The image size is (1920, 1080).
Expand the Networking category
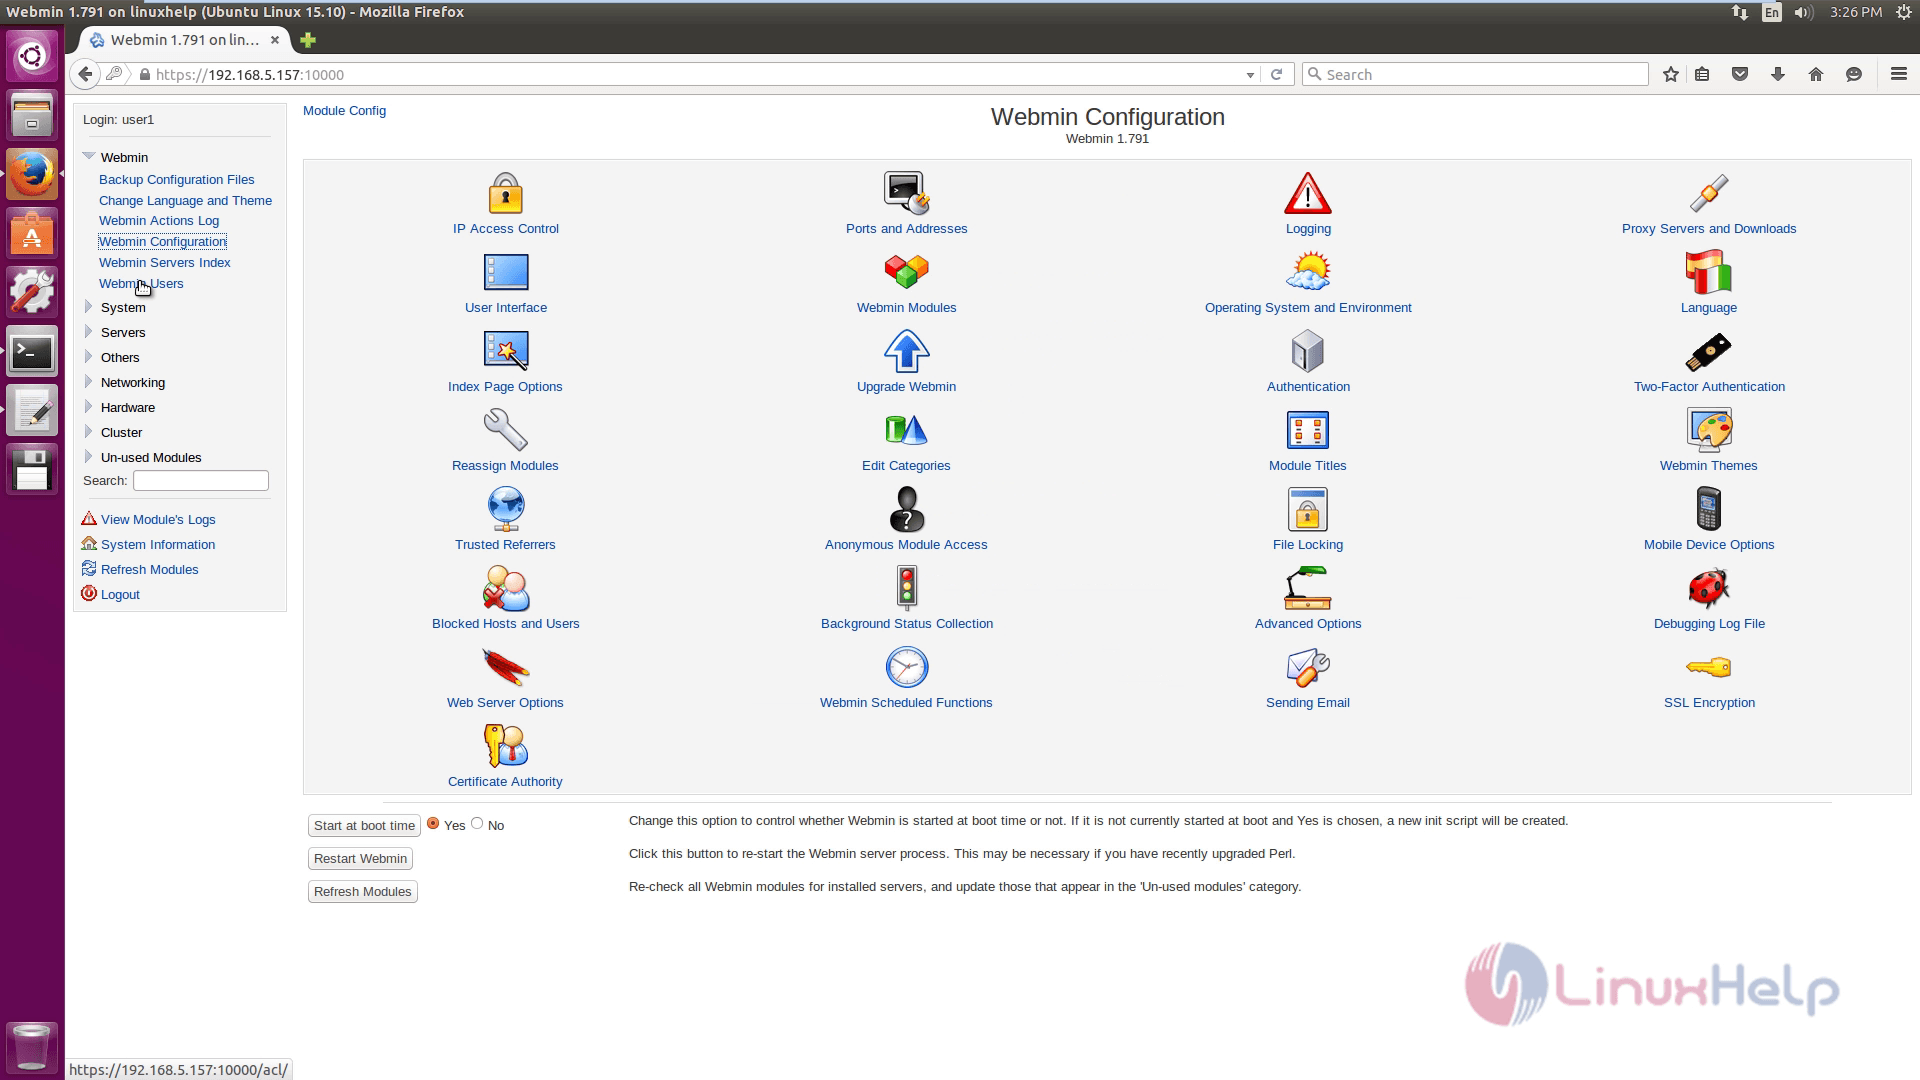[x=89, y=382]
